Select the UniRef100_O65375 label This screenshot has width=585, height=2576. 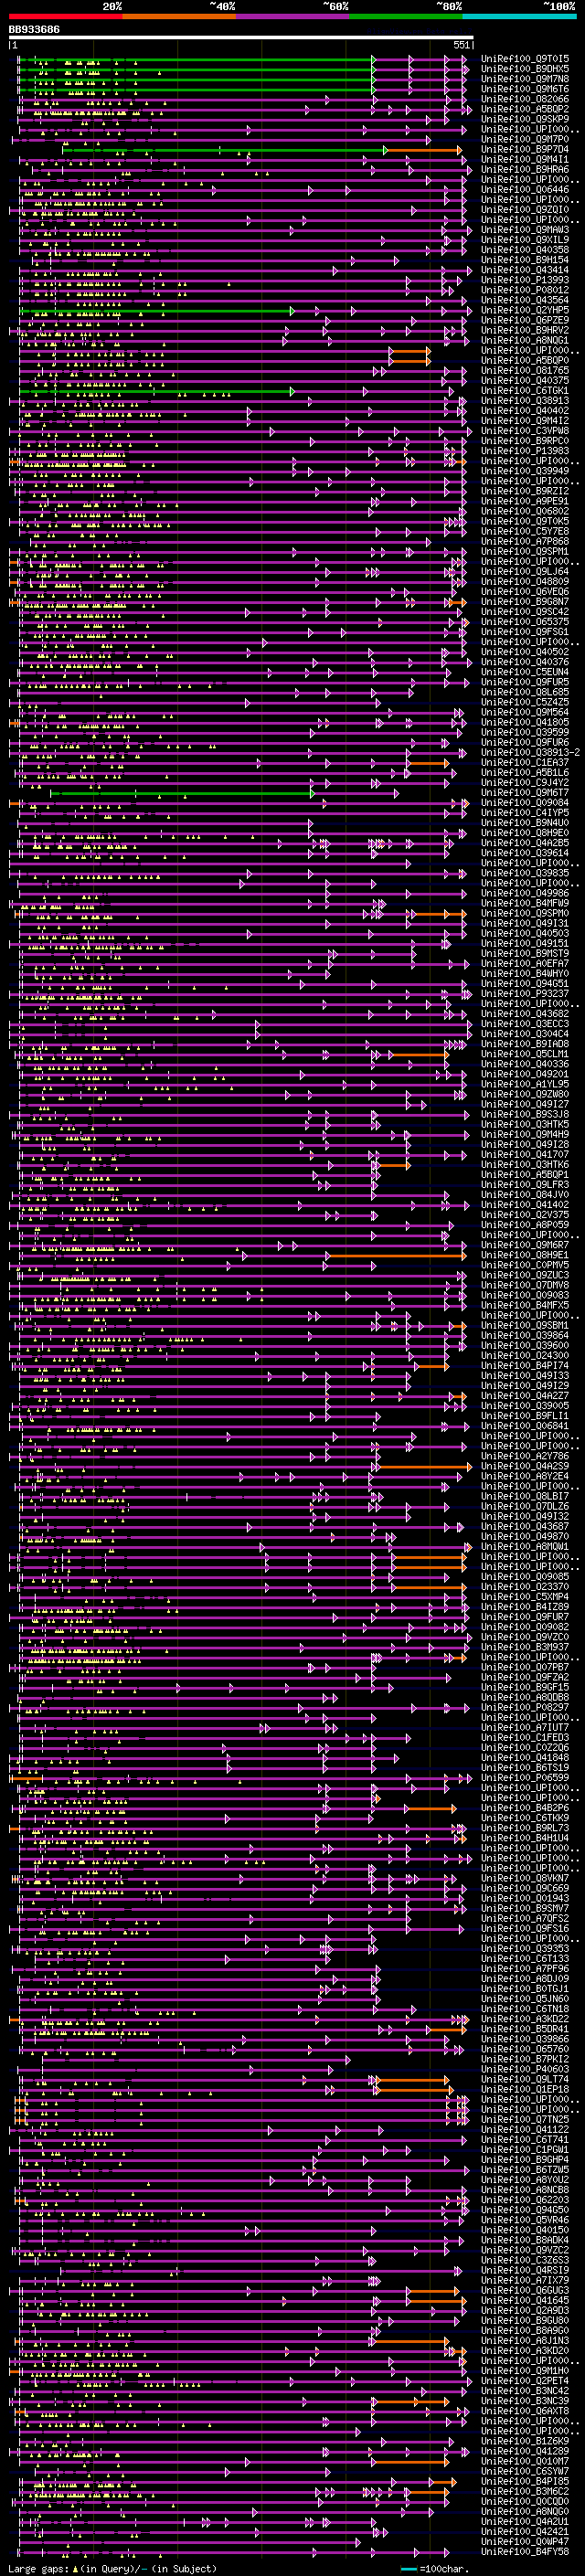point(524,621)
